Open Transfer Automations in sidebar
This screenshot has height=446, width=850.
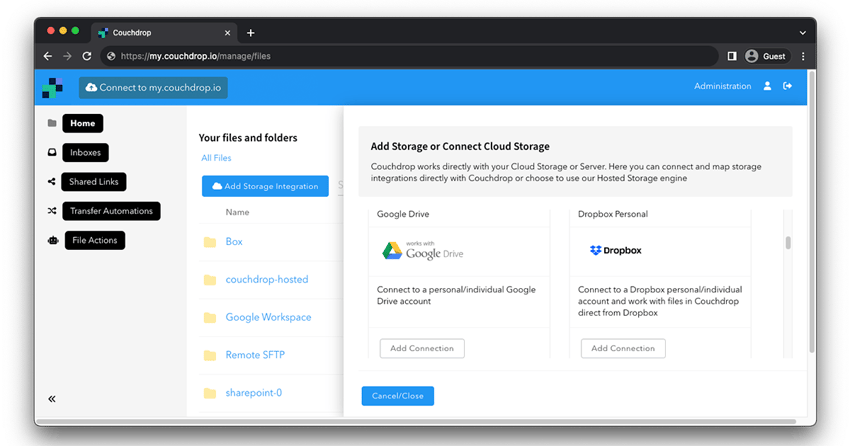click(111, 211)
